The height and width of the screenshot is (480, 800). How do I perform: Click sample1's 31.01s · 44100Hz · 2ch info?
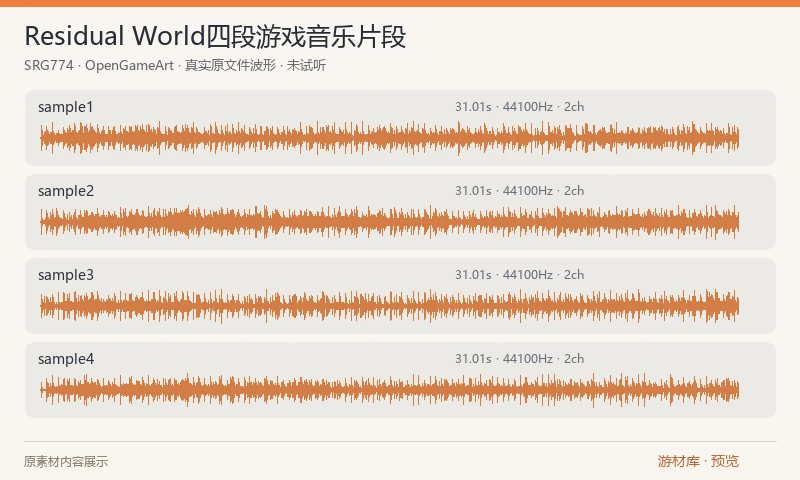(x=519, y=107)
